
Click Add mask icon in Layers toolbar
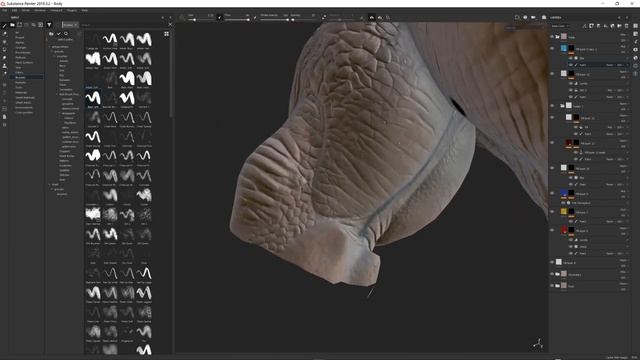(591, 26)
